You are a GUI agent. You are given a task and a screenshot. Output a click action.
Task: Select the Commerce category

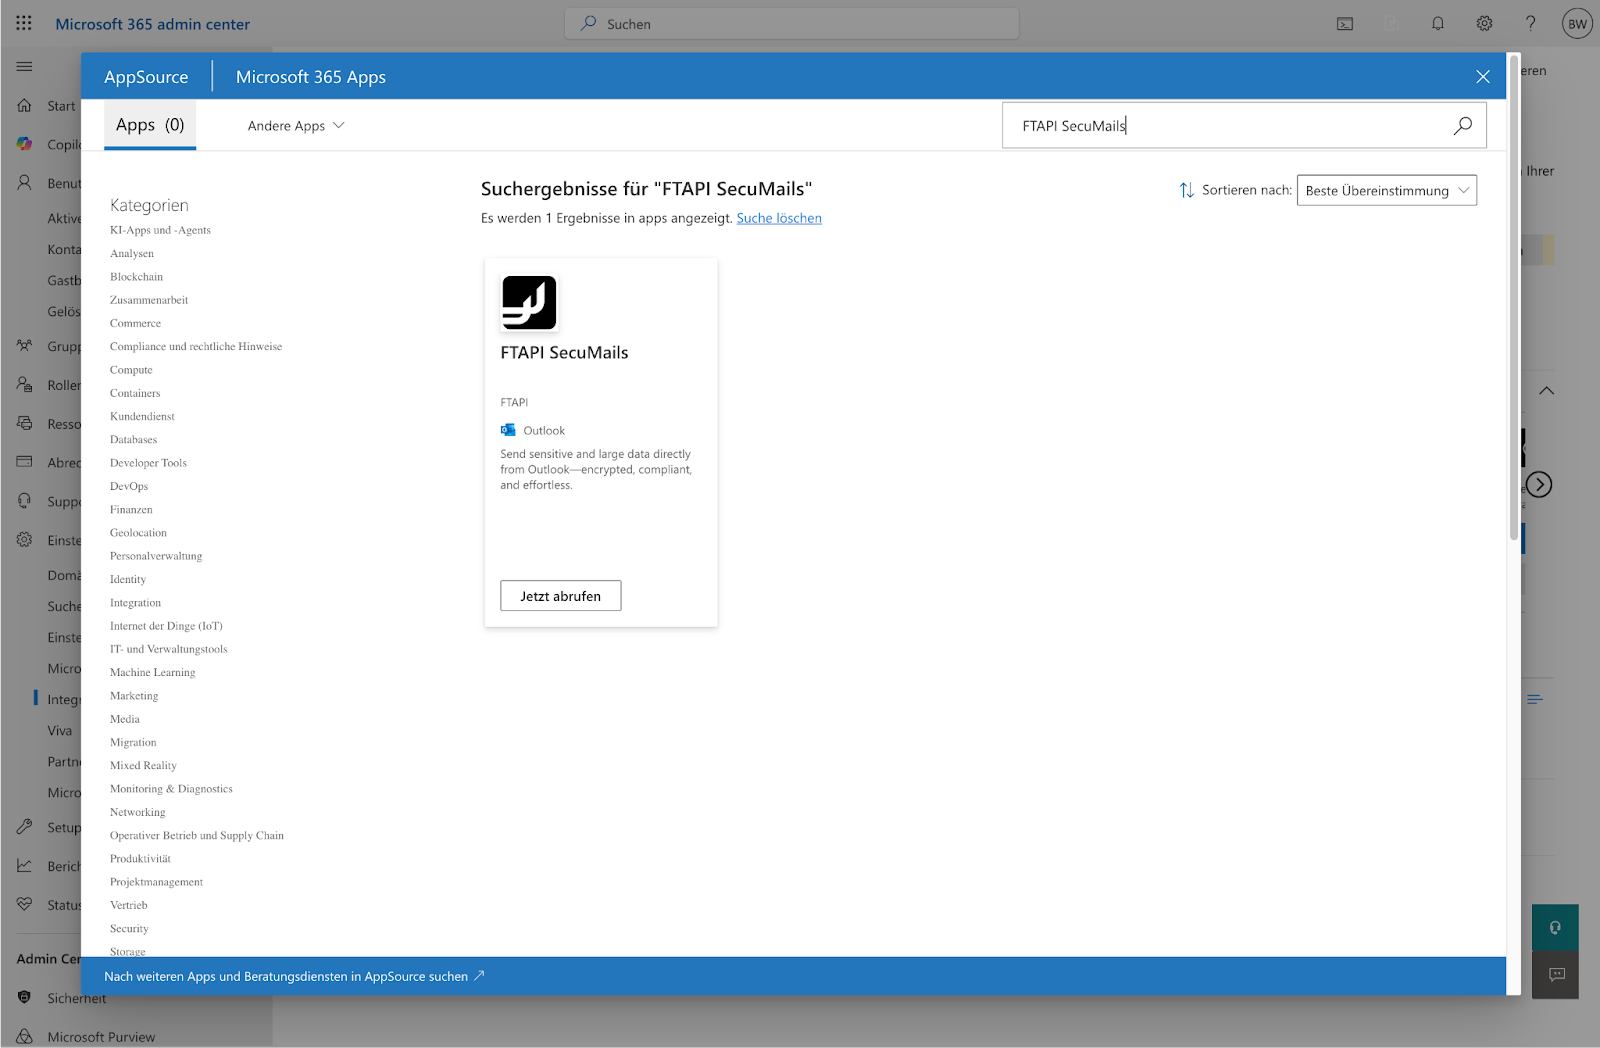tap(135, 324)
